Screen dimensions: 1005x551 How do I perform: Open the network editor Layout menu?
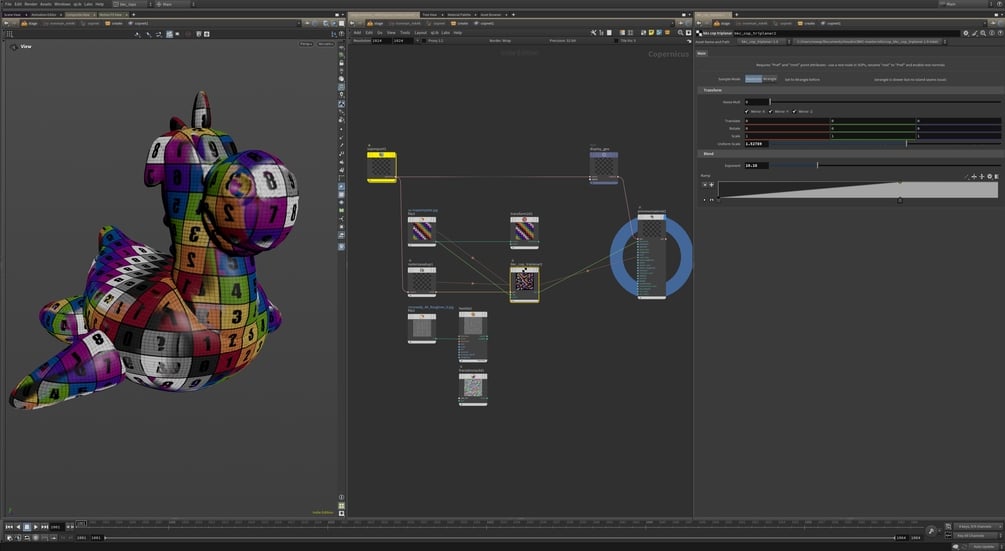[x=420, y=32]
